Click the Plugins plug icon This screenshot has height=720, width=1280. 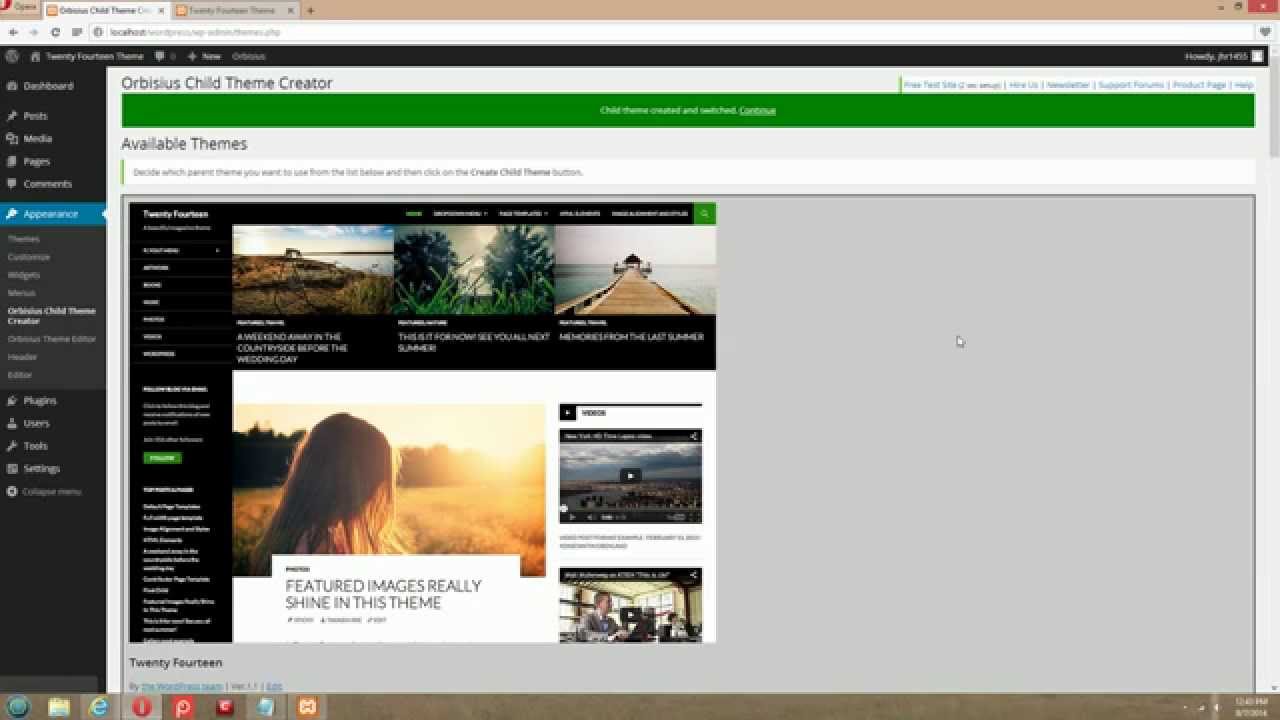click(12, 401)
